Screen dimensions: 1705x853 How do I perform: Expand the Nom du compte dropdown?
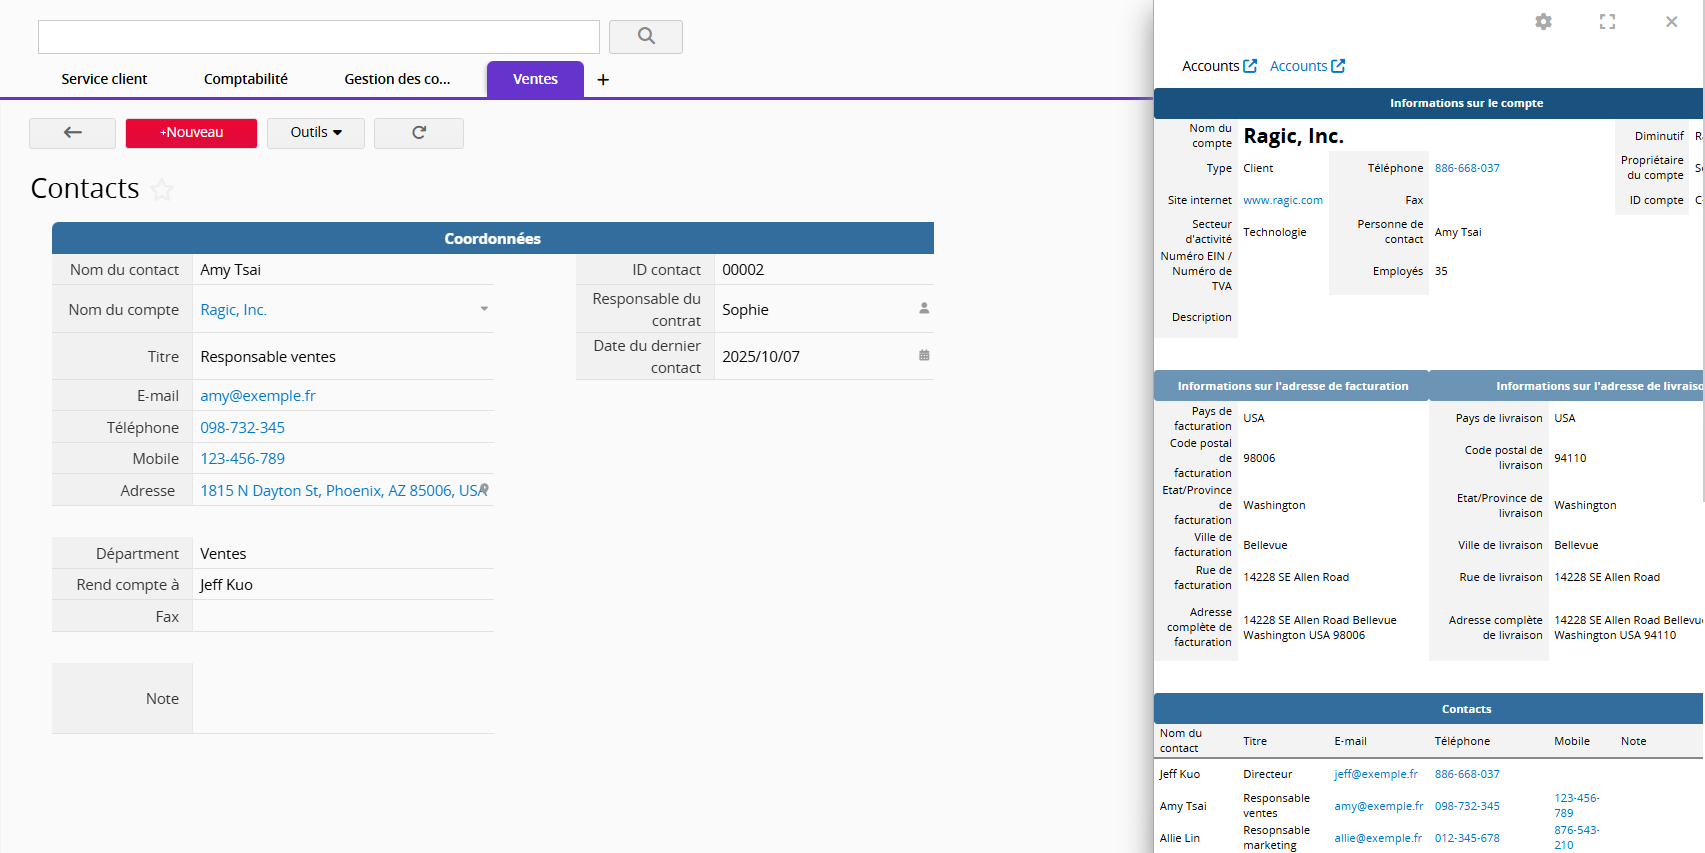pyautogui.click(x=484, y=309)
